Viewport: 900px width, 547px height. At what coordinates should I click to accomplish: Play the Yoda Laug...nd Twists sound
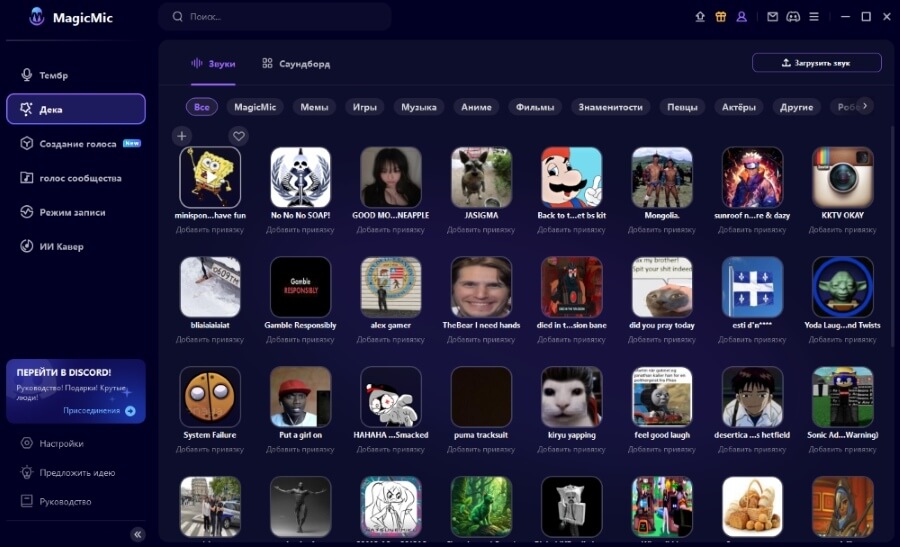coord(843,287)
